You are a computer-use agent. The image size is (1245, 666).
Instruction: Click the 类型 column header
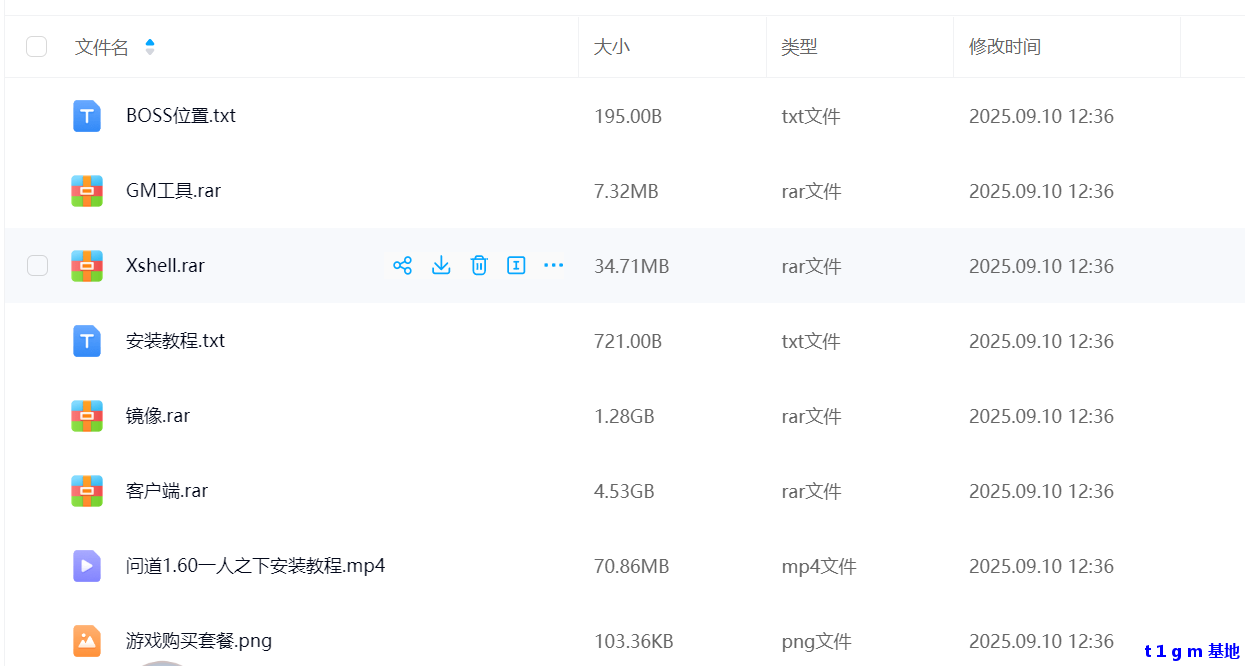(800, 47)
